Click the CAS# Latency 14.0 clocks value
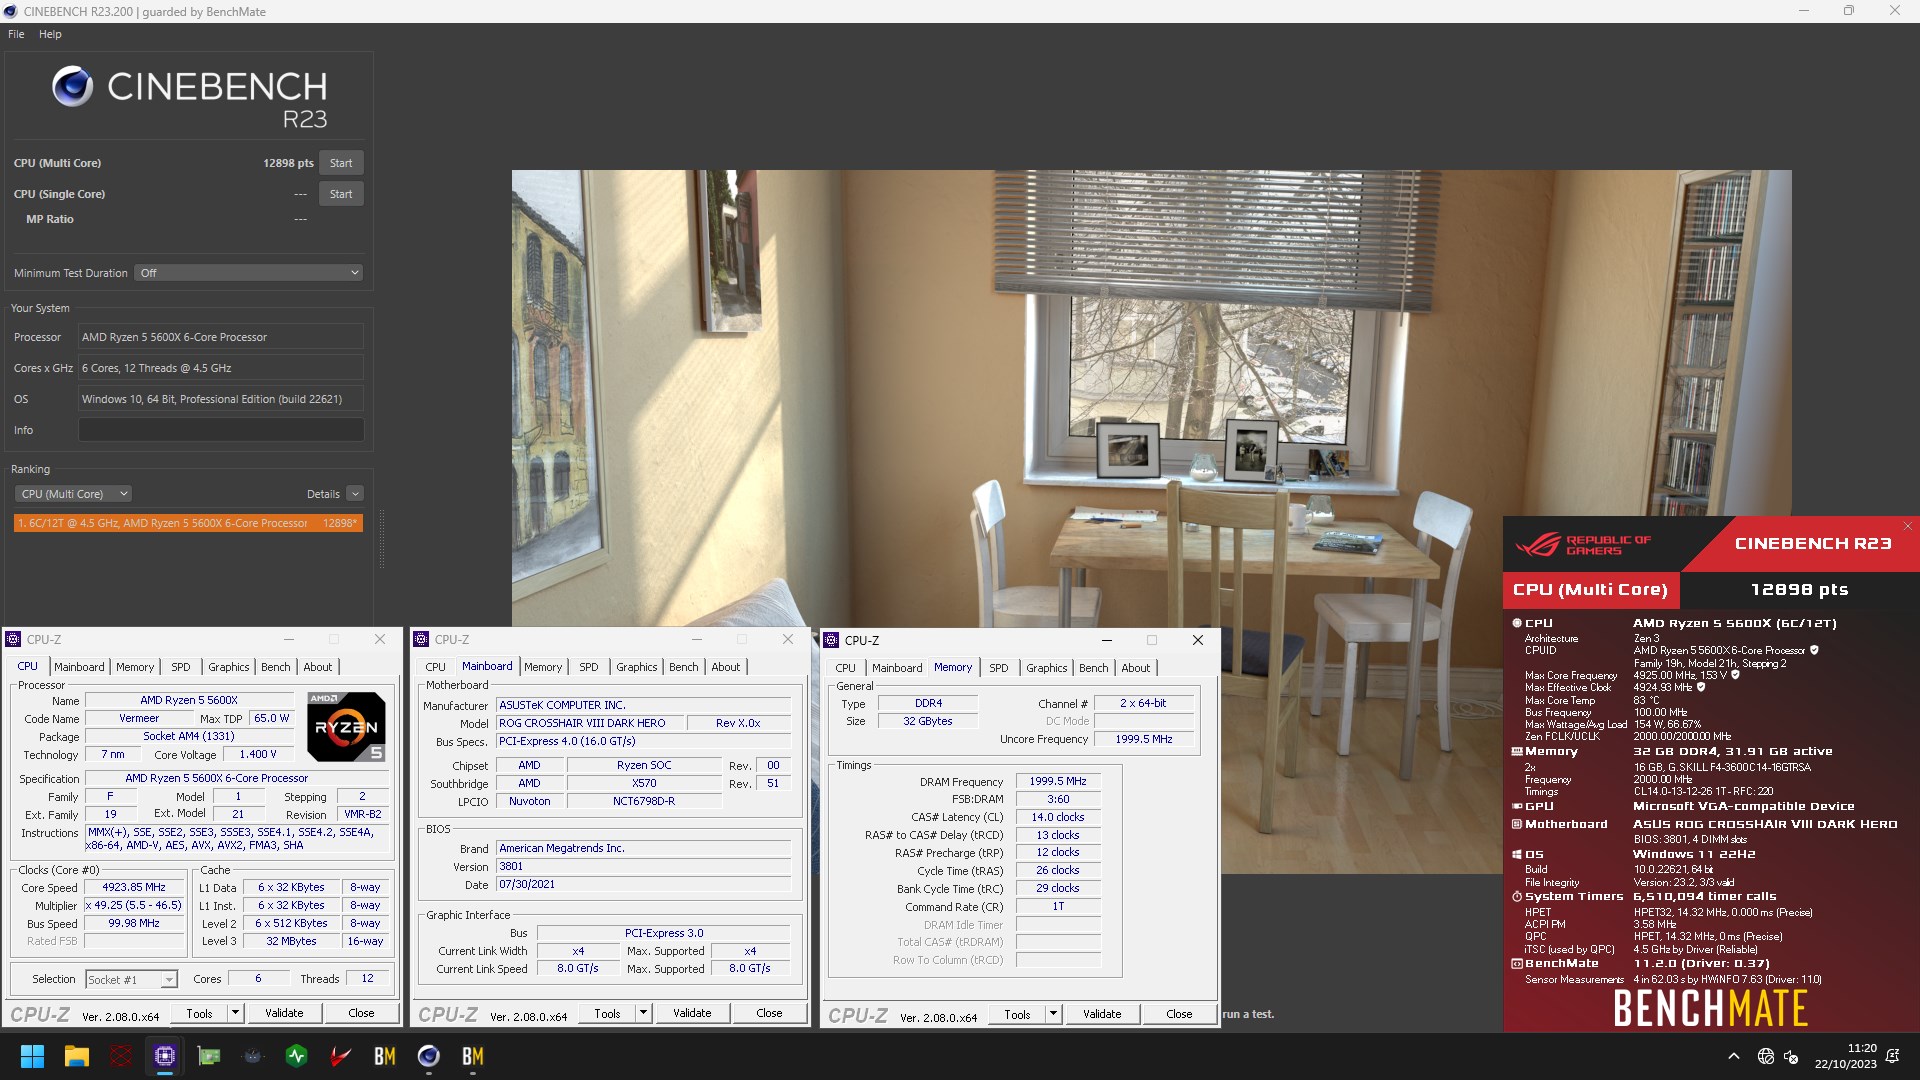The image size is (1920, 1080). 1058,817
